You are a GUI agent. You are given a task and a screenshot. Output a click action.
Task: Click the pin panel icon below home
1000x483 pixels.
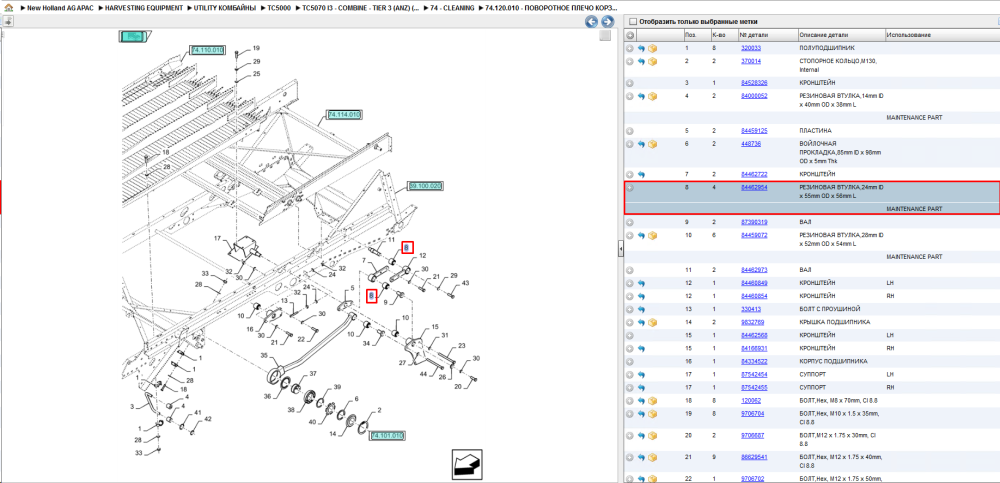coord(8,22)
